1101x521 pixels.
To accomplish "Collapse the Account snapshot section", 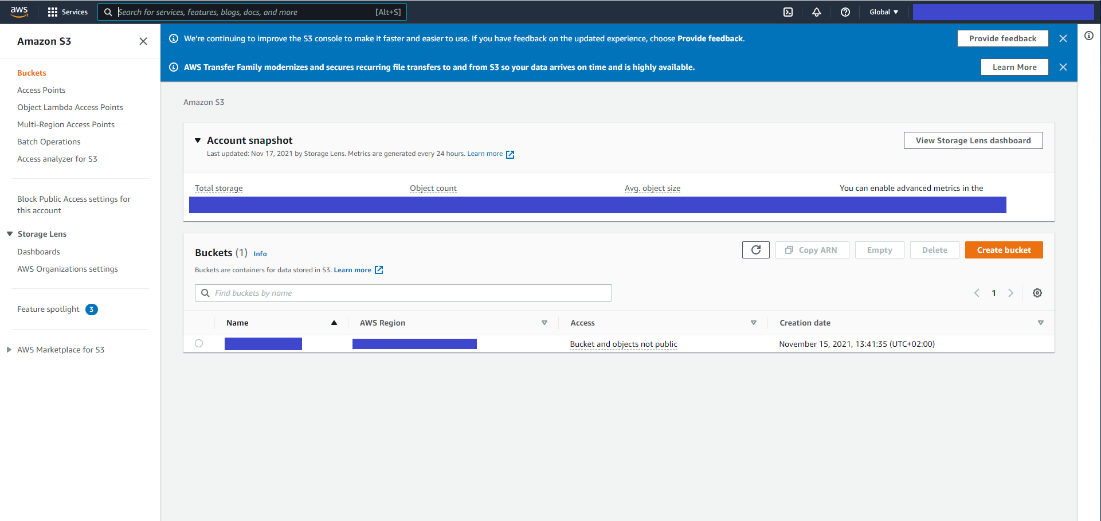I will click(x=198, y=141).
